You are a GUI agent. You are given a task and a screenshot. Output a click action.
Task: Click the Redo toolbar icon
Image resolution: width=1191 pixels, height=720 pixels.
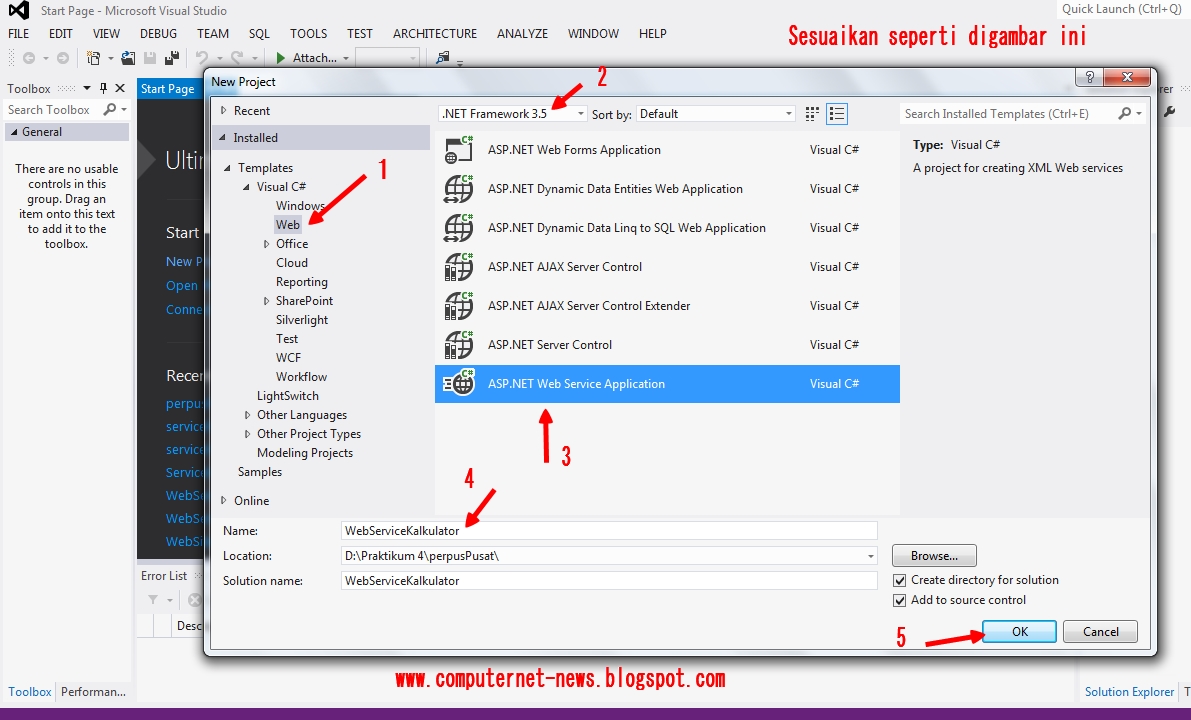[x=237, y=58]
